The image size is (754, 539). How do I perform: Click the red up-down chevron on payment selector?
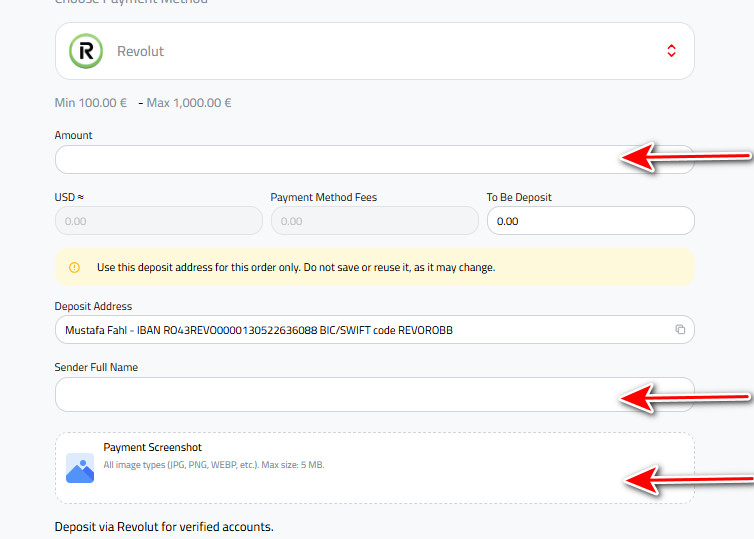coord(671,51)
